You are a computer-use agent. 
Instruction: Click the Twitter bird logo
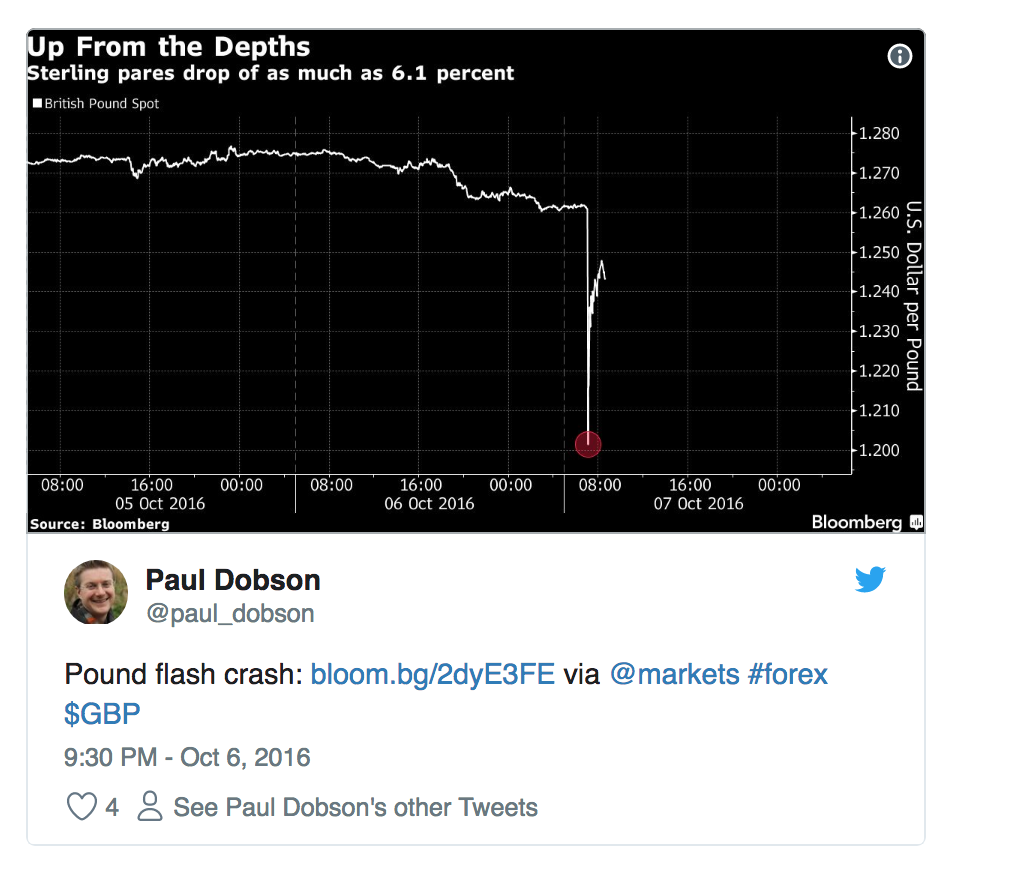(x=870, y=579)
